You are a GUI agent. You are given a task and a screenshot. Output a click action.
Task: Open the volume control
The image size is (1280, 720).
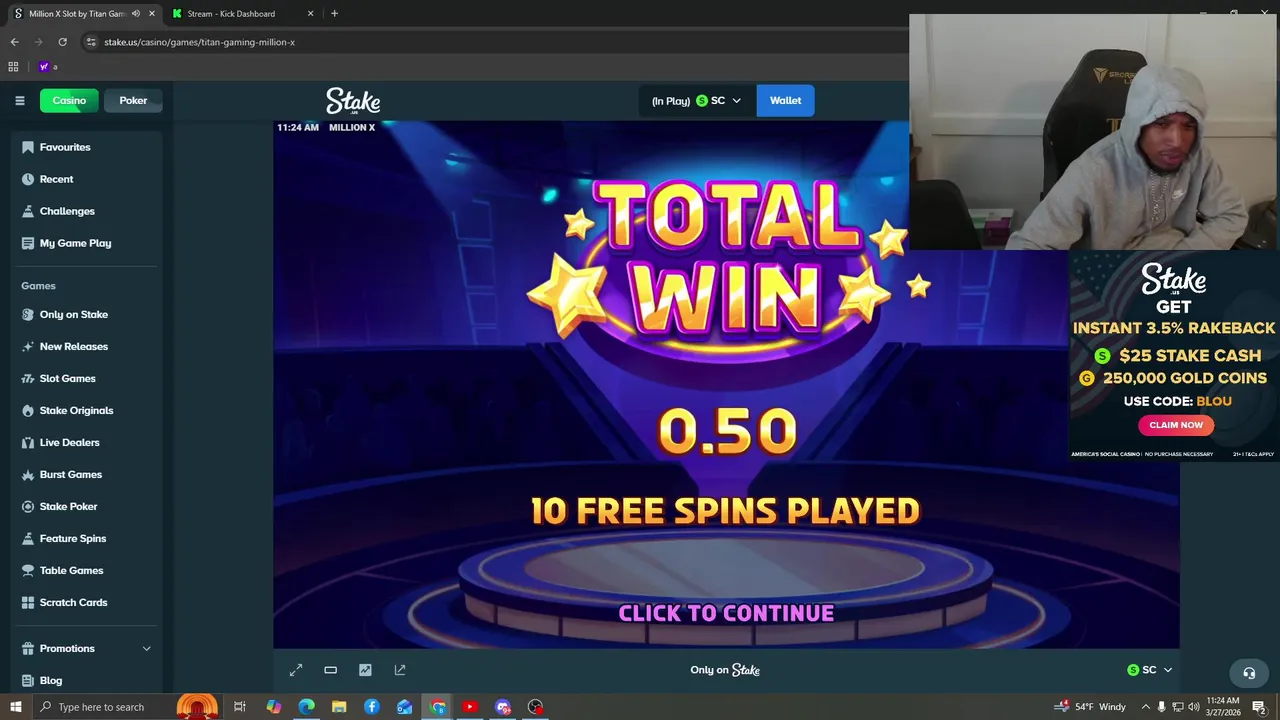[x=1193, y=707]
